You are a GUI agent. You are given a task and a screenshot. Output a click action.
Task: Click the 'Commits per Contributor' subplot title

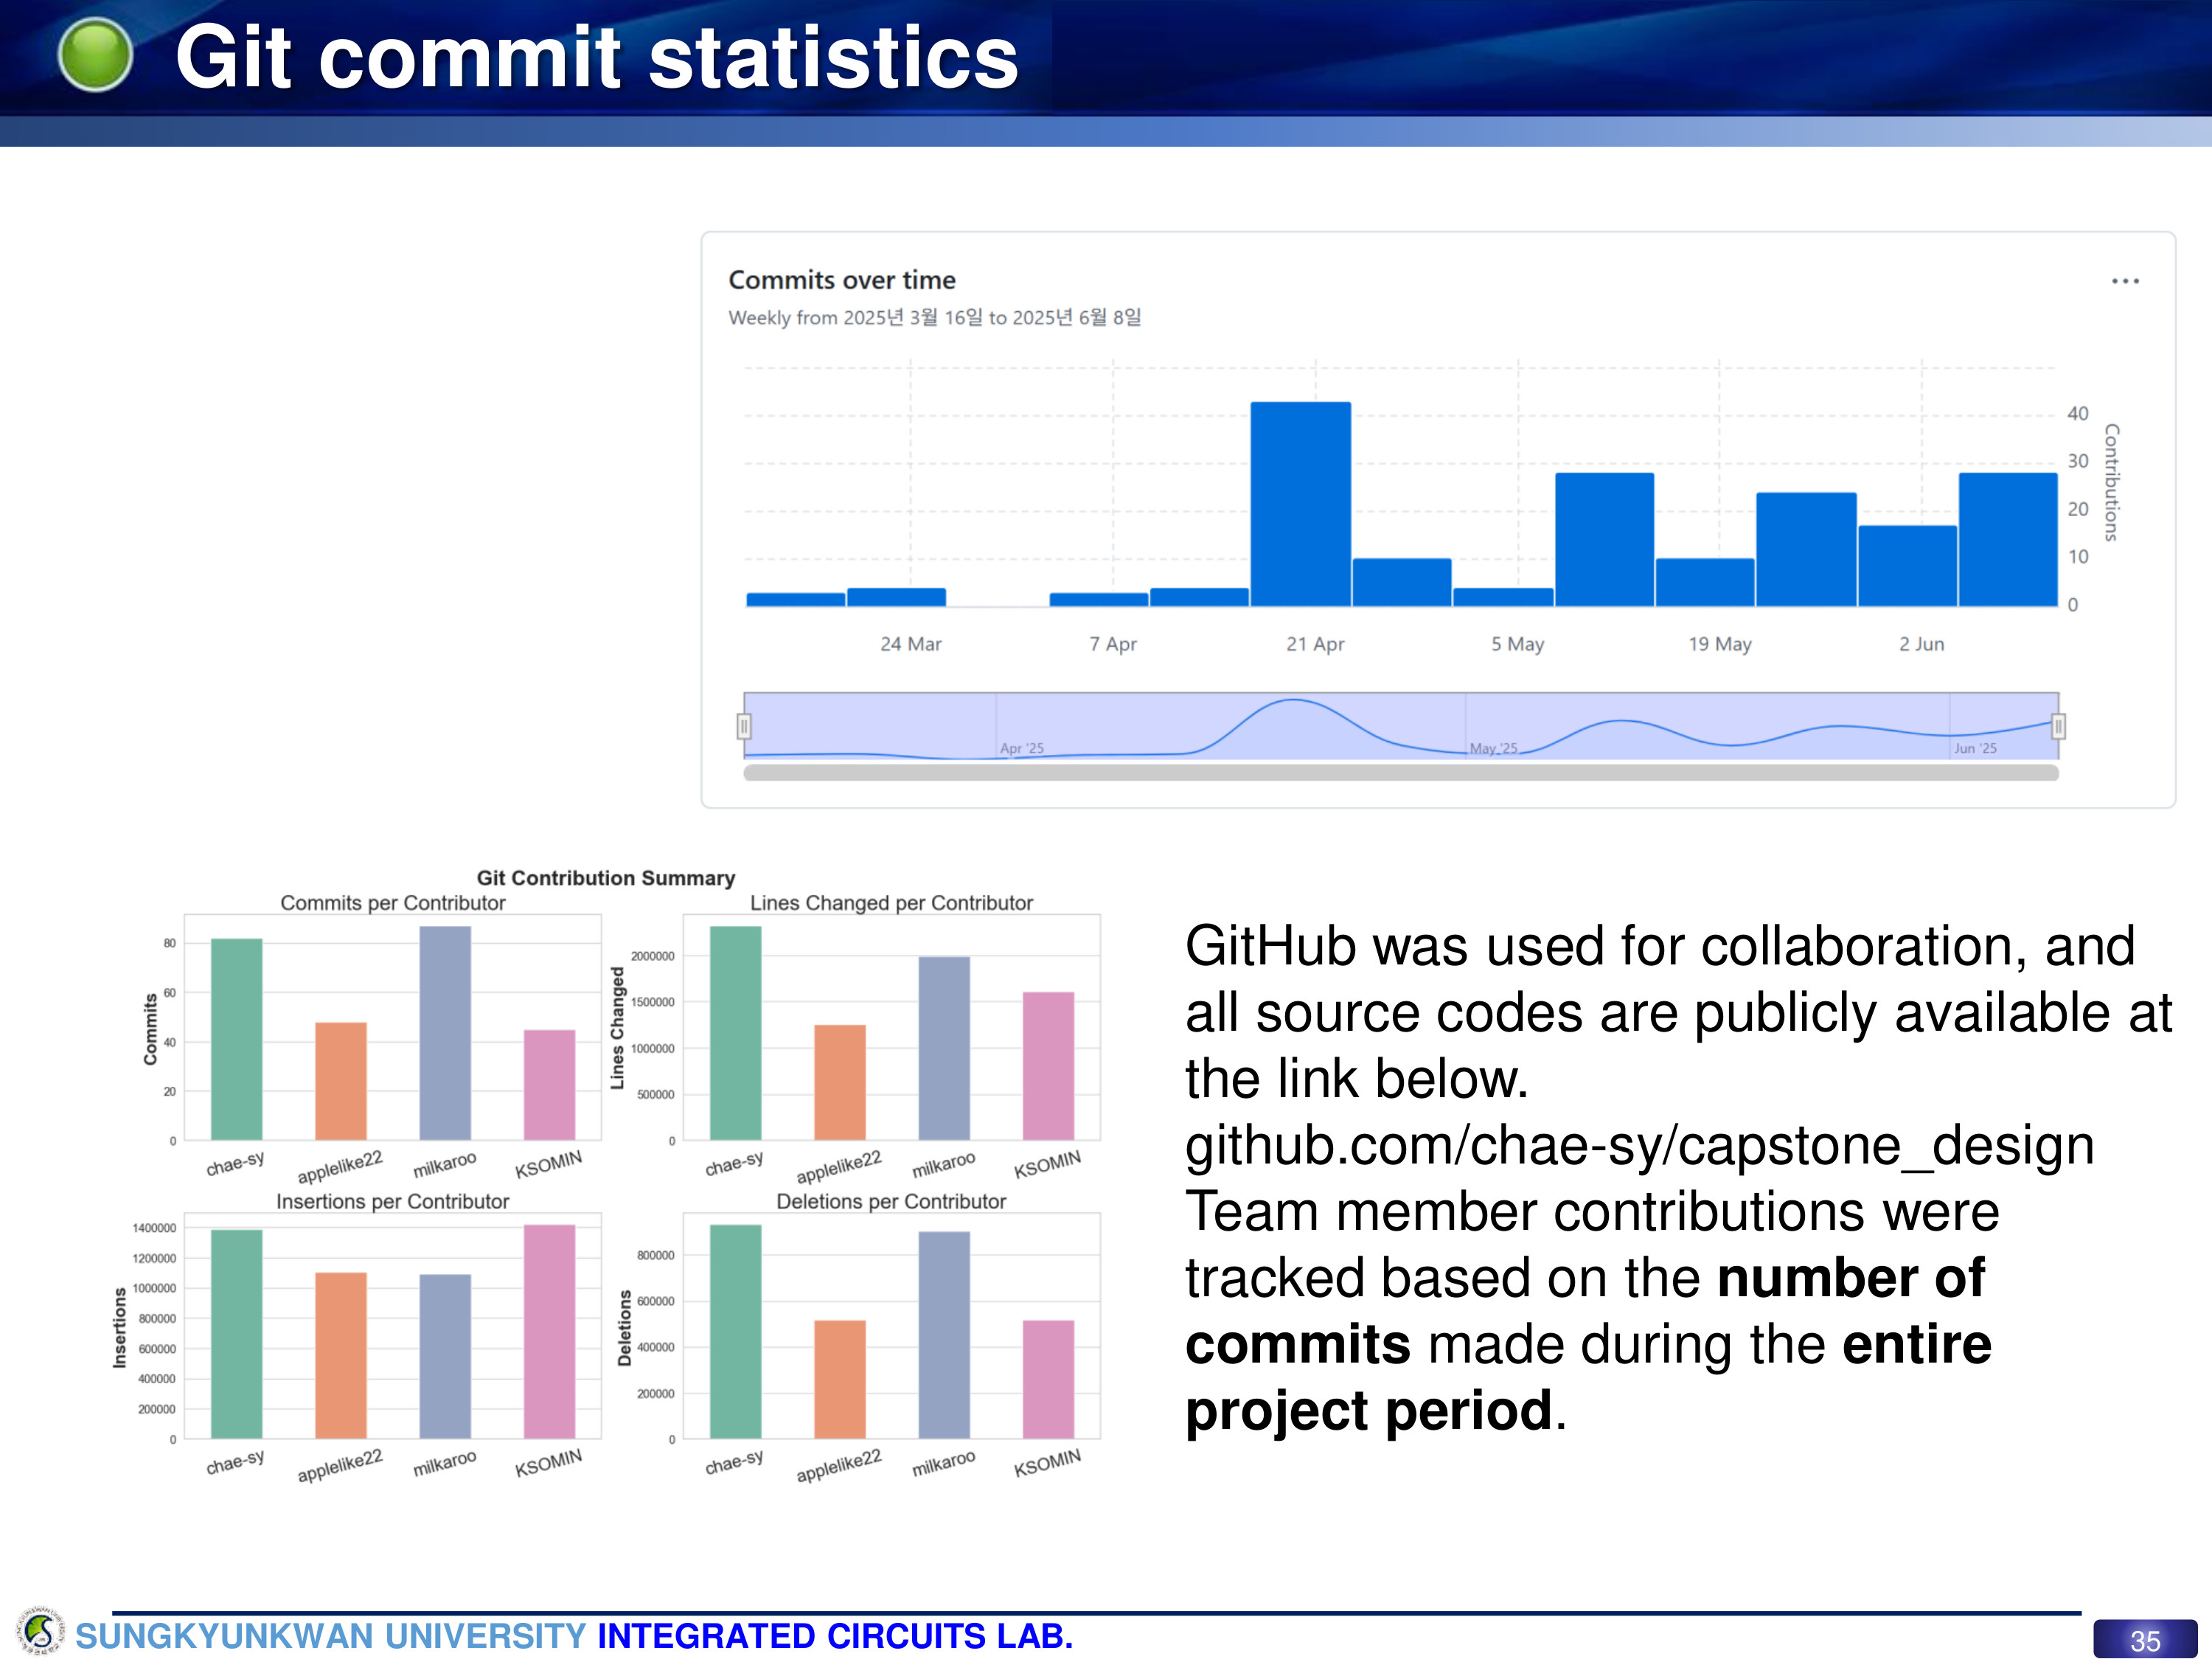click(393, 903)
